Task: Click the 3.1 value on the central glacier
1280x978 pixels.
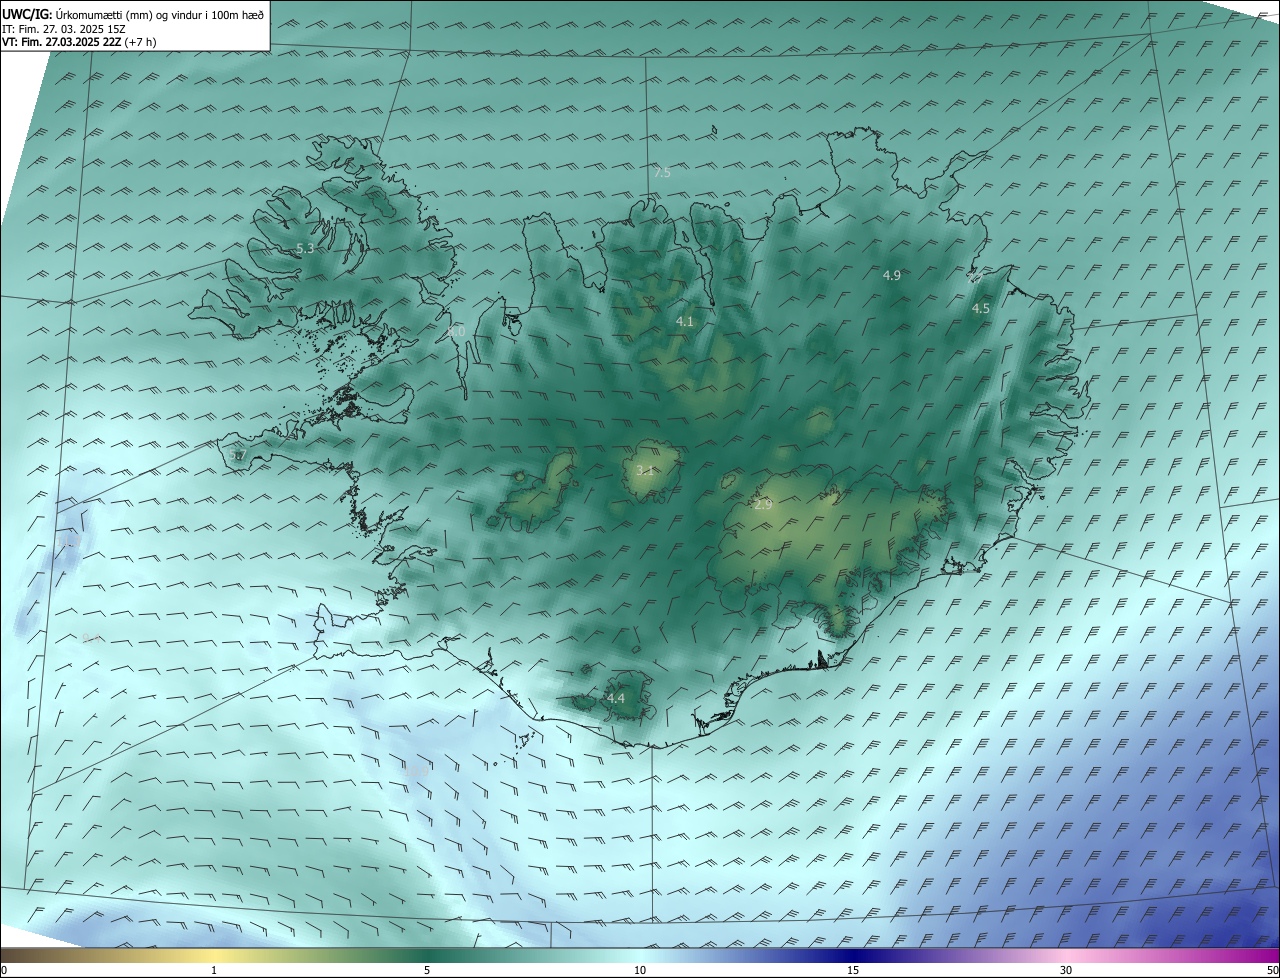Action: click(645, 470)
